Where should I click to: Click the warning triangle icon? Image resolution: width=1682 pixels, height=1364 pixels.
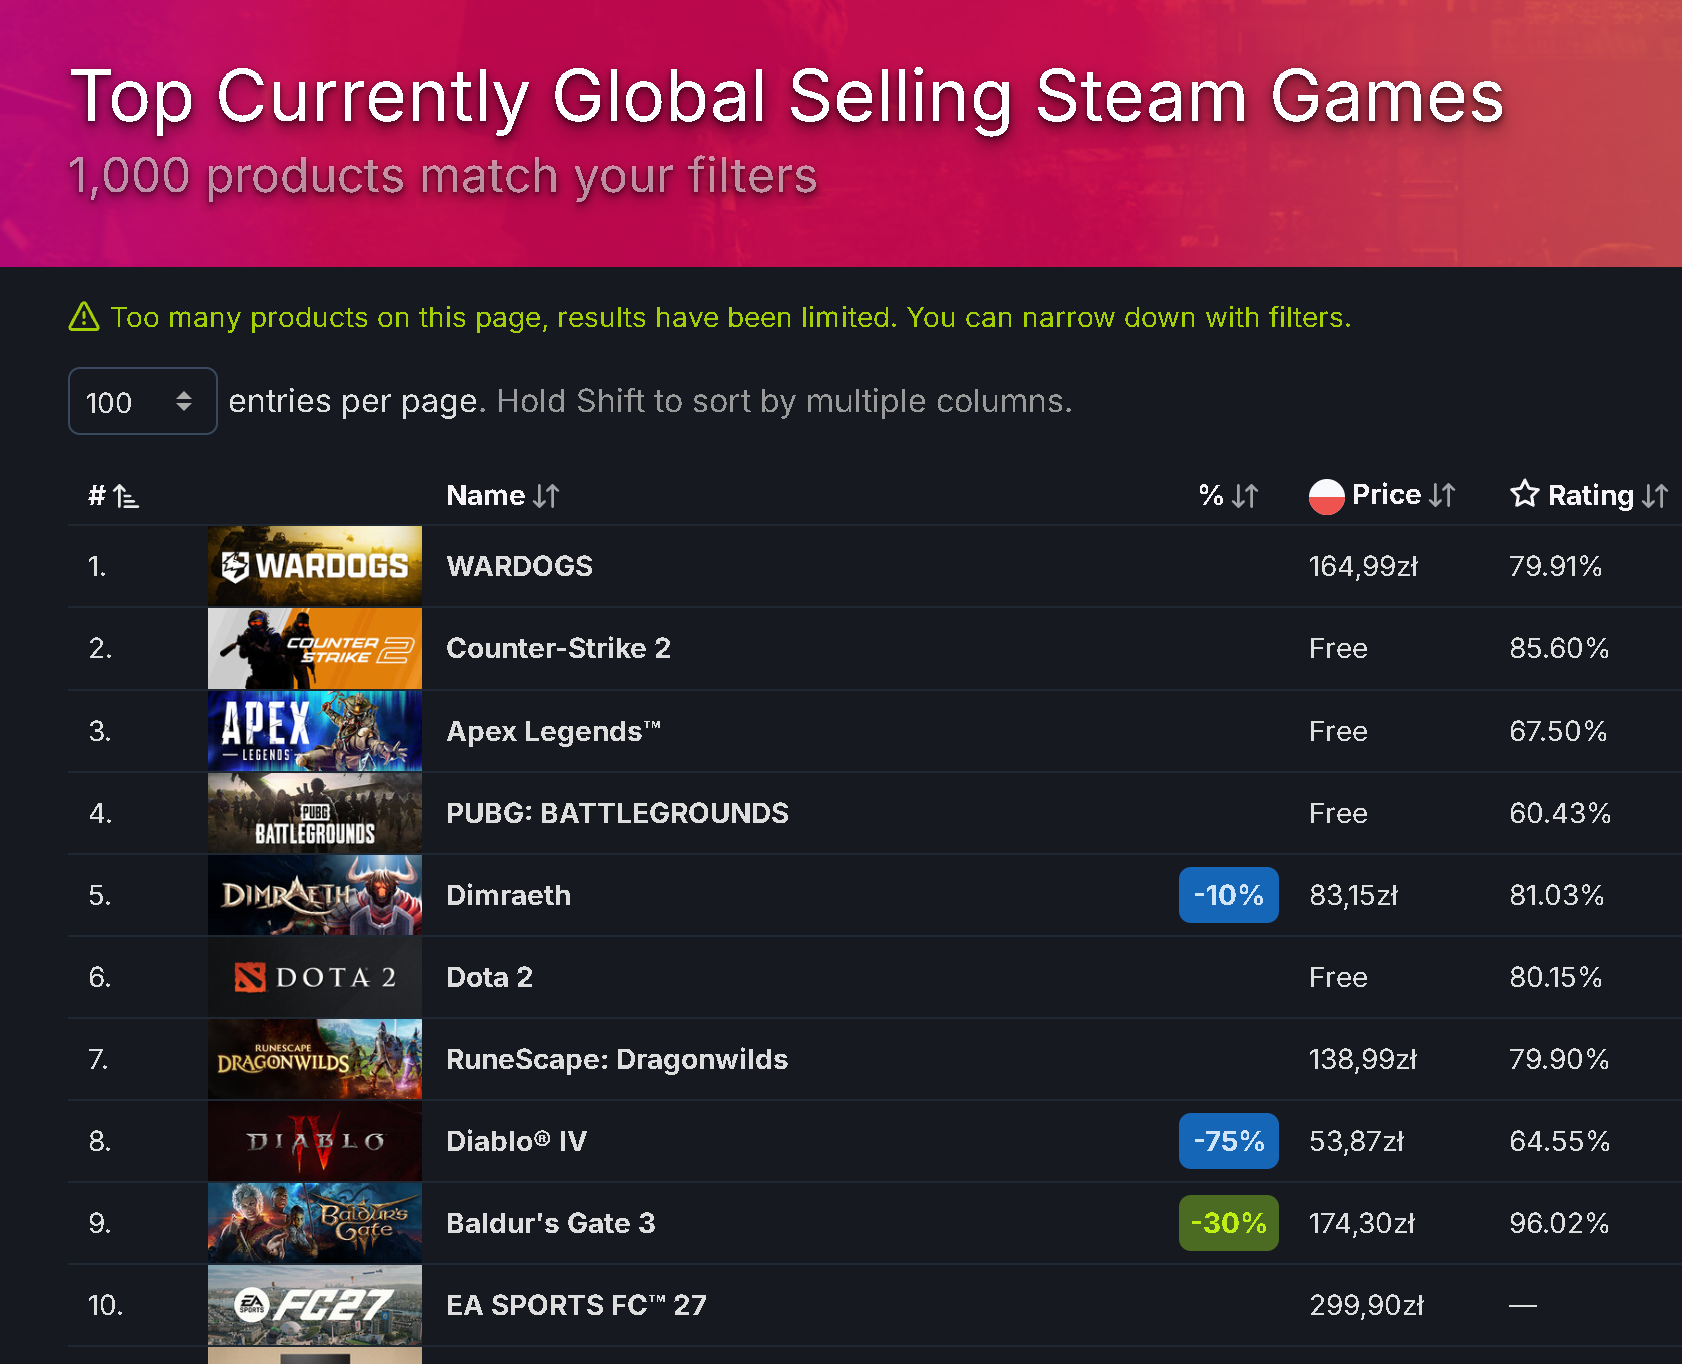click(84, 317)
